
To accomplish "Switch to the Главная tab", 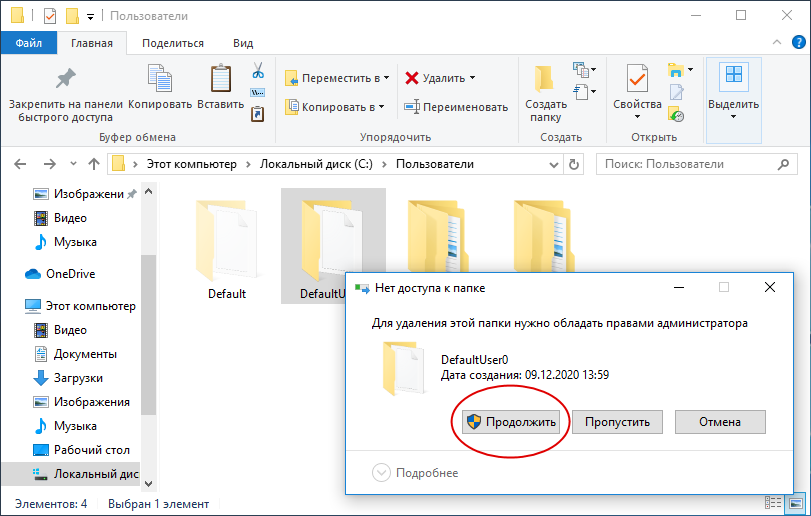I will (x=92, y=43).
